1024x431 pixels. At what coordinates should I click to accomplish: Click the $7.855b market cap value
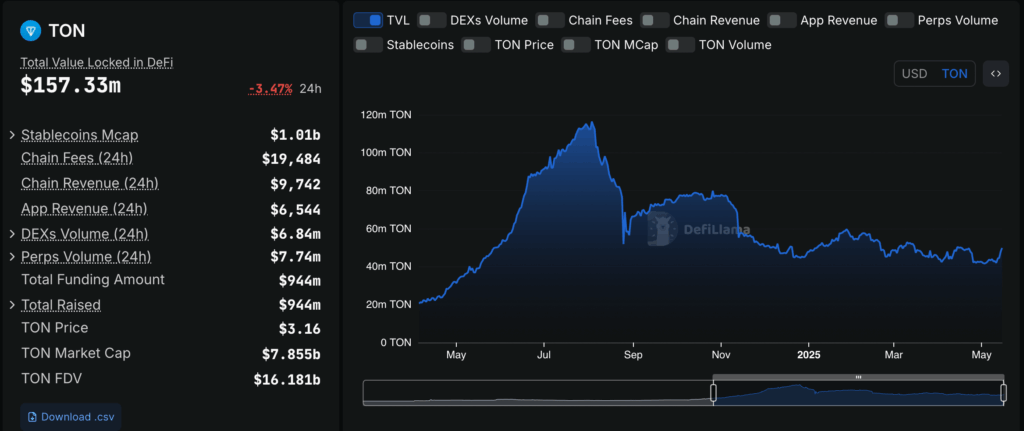point(291,354)
